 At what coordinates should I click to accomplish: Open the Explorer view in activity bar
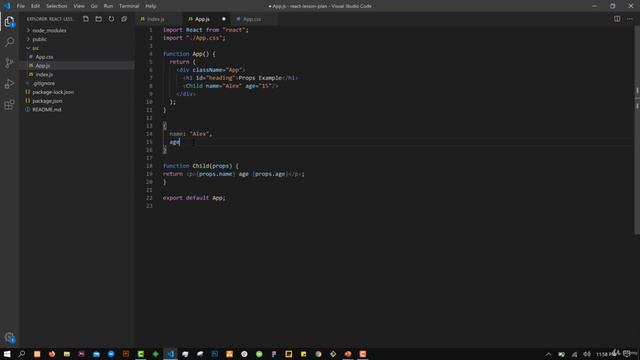9,22
